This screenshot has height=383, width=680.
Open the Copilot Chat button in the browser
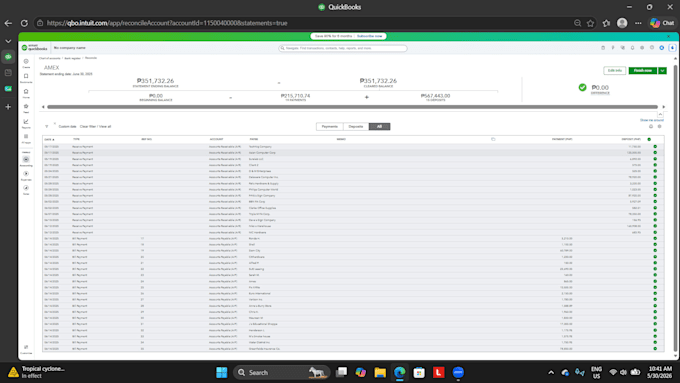point(662,23)
